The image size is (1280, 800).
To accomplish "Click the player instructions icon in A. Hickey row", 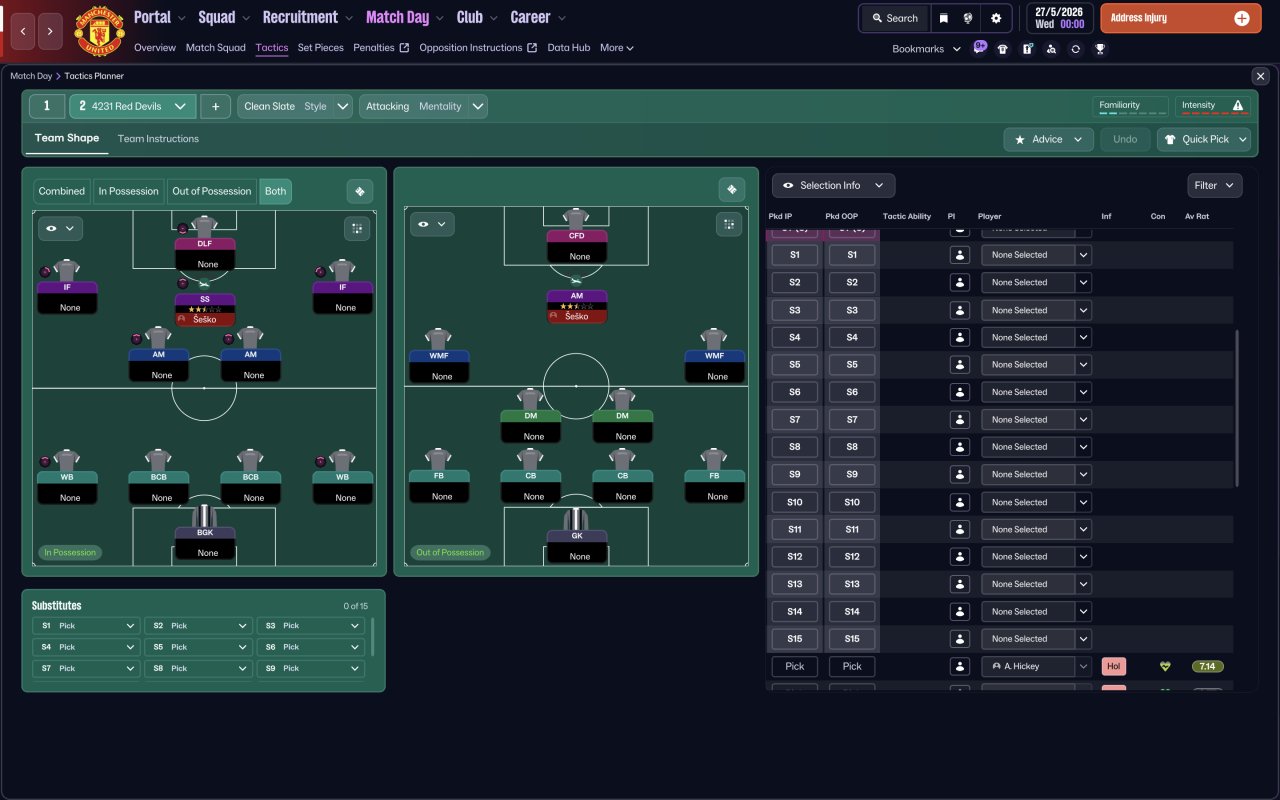I will tap(960, 666).
